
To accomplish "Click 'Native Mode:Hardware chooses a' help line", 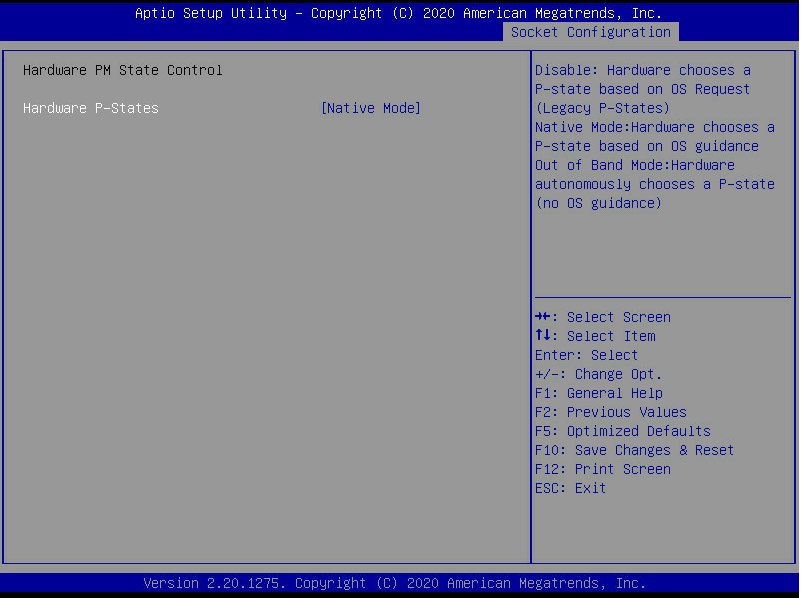I will pyautogui.click(x=655, y=127).
